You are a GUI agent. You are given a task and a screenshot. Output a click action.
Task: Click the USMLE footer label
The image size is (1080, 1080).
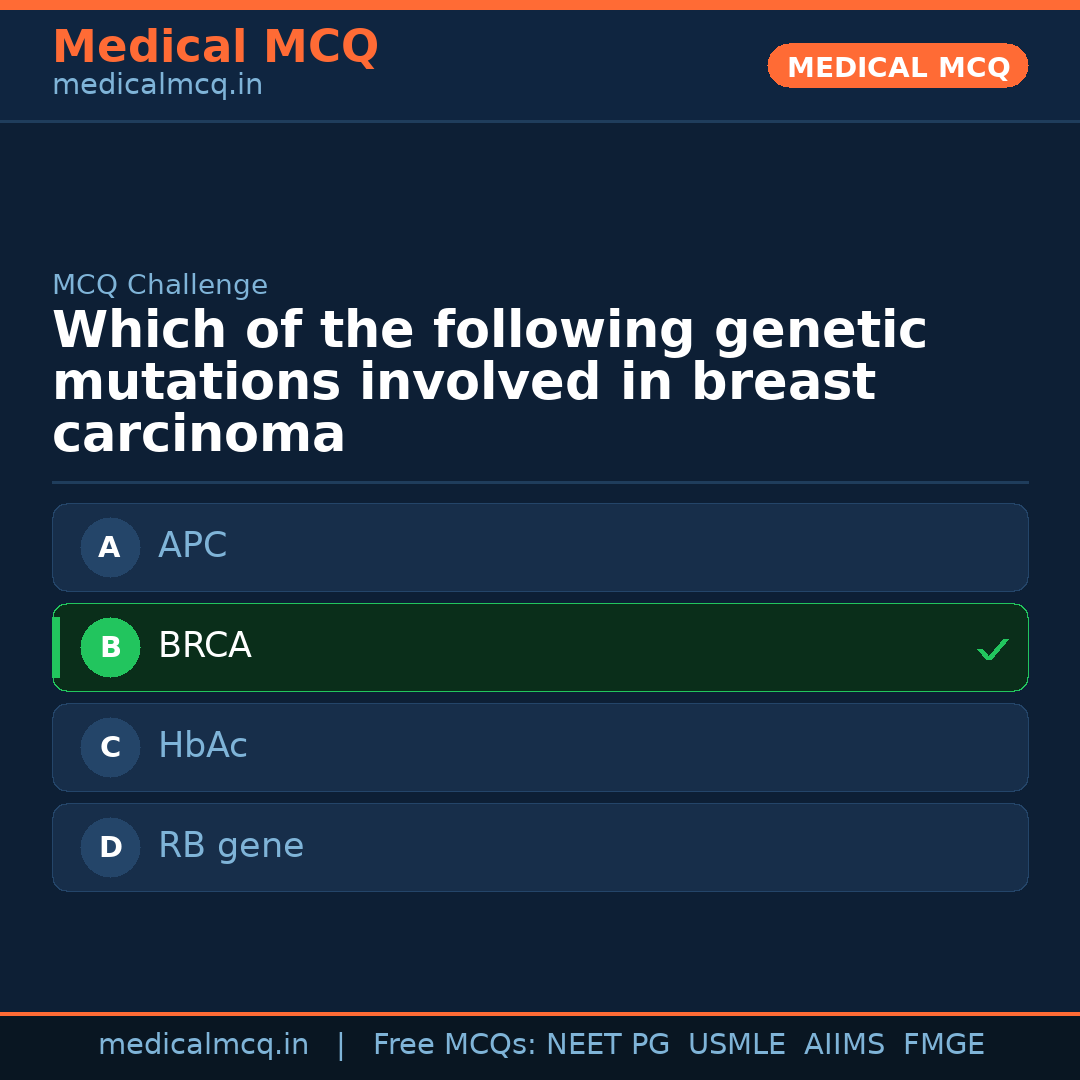pyautogui.click(x=737, y=1044)
